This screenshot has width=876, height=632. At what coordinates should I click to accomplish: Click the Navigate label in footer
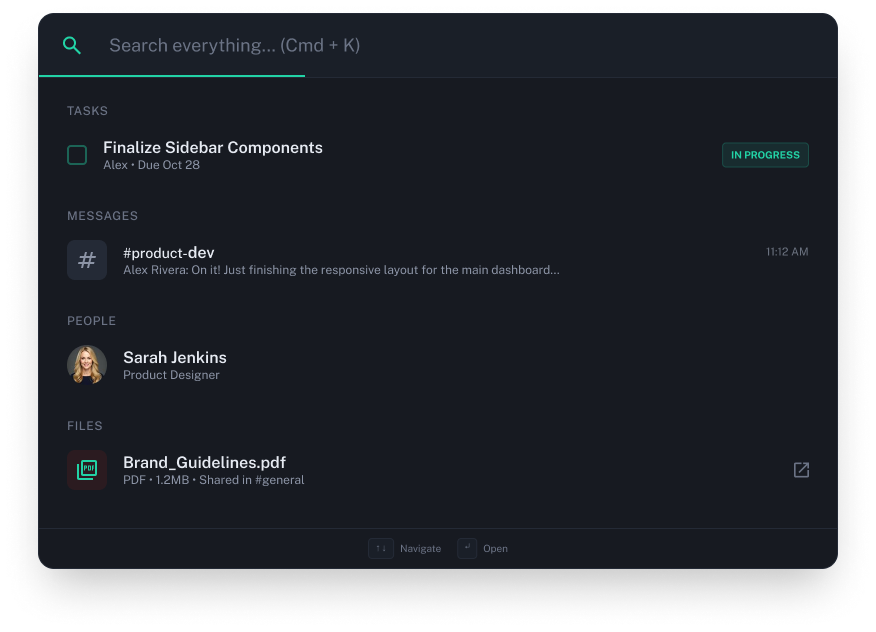(421, 549)
